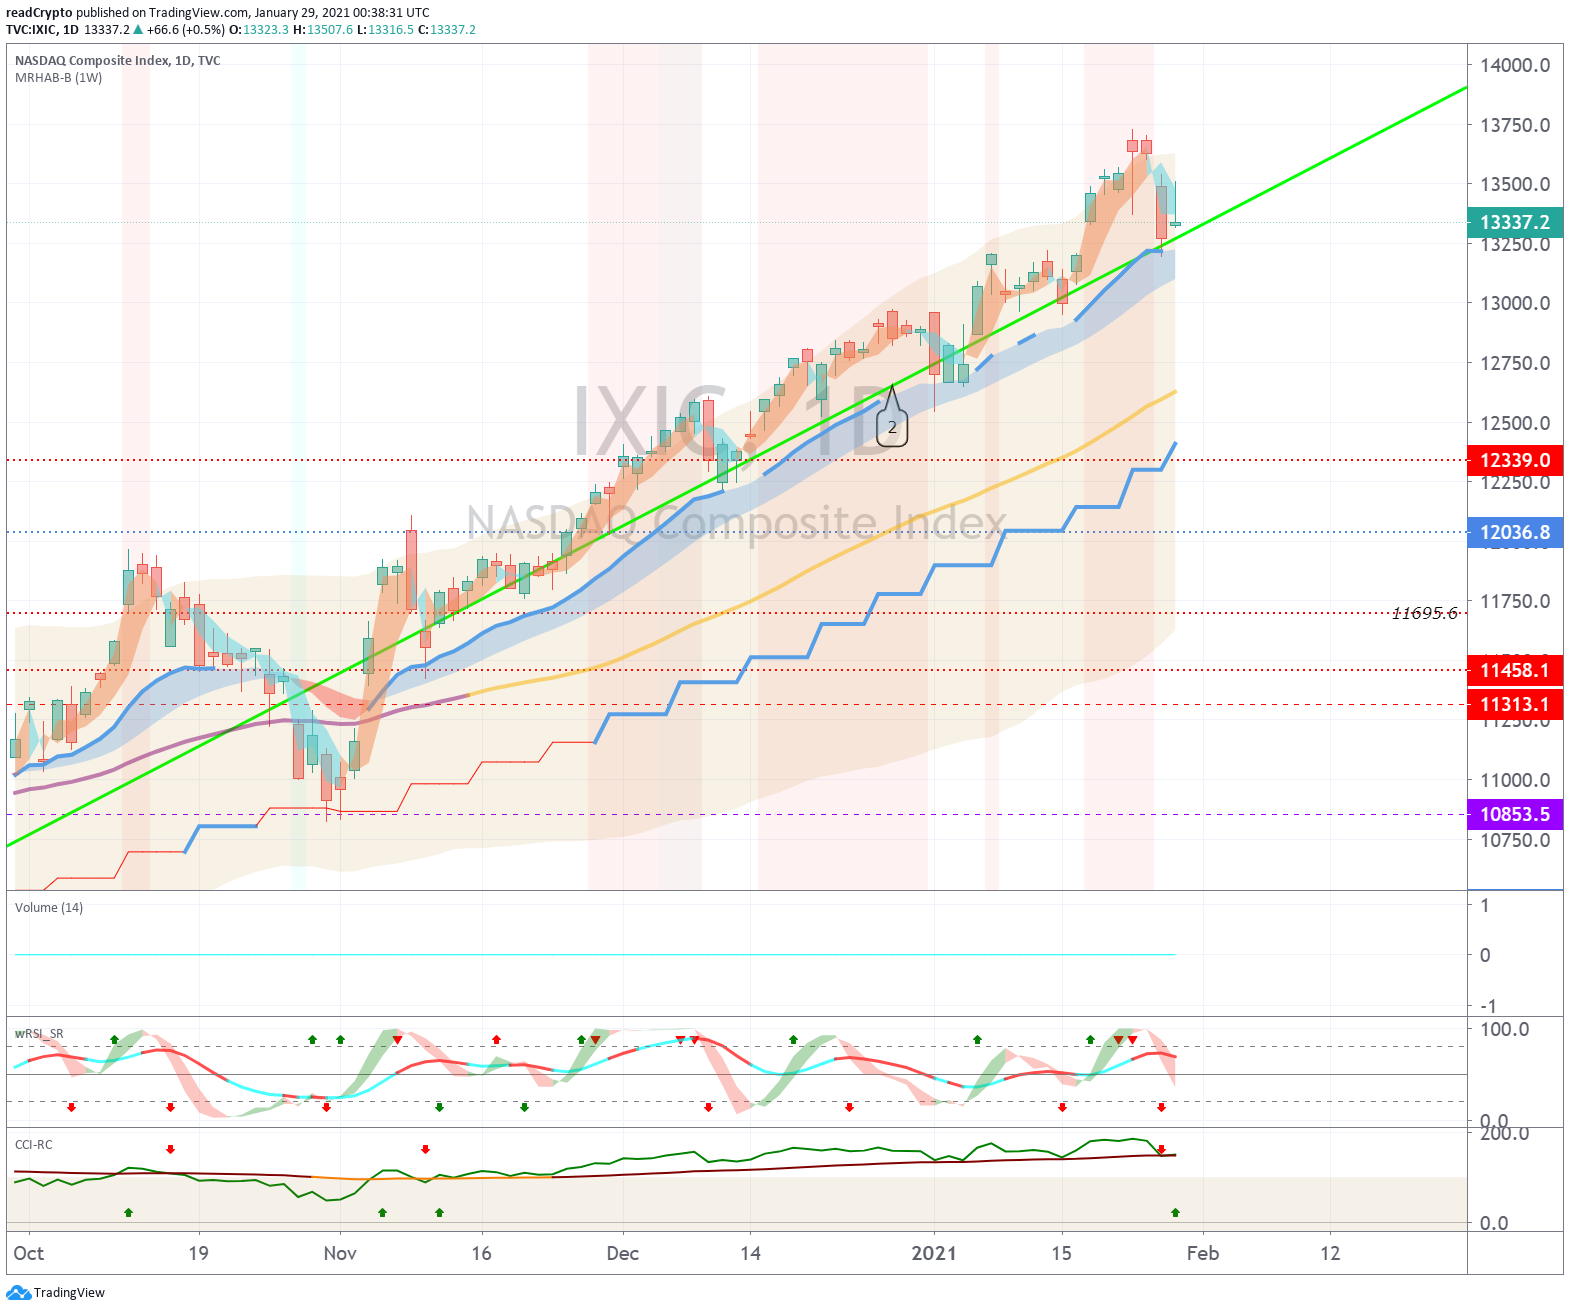Click the 12750.0 price axis label
This screenshot has width=1570, height=1311.
pyautogui.click(x=1515, y=363)
